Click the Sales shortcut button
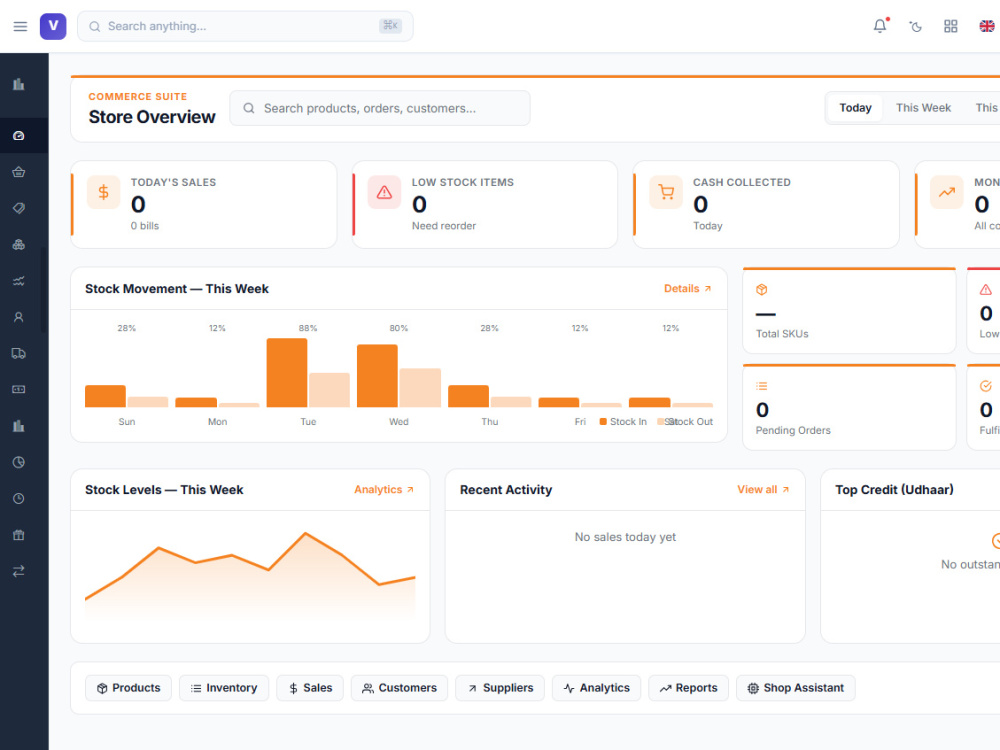 click(310, 688)
